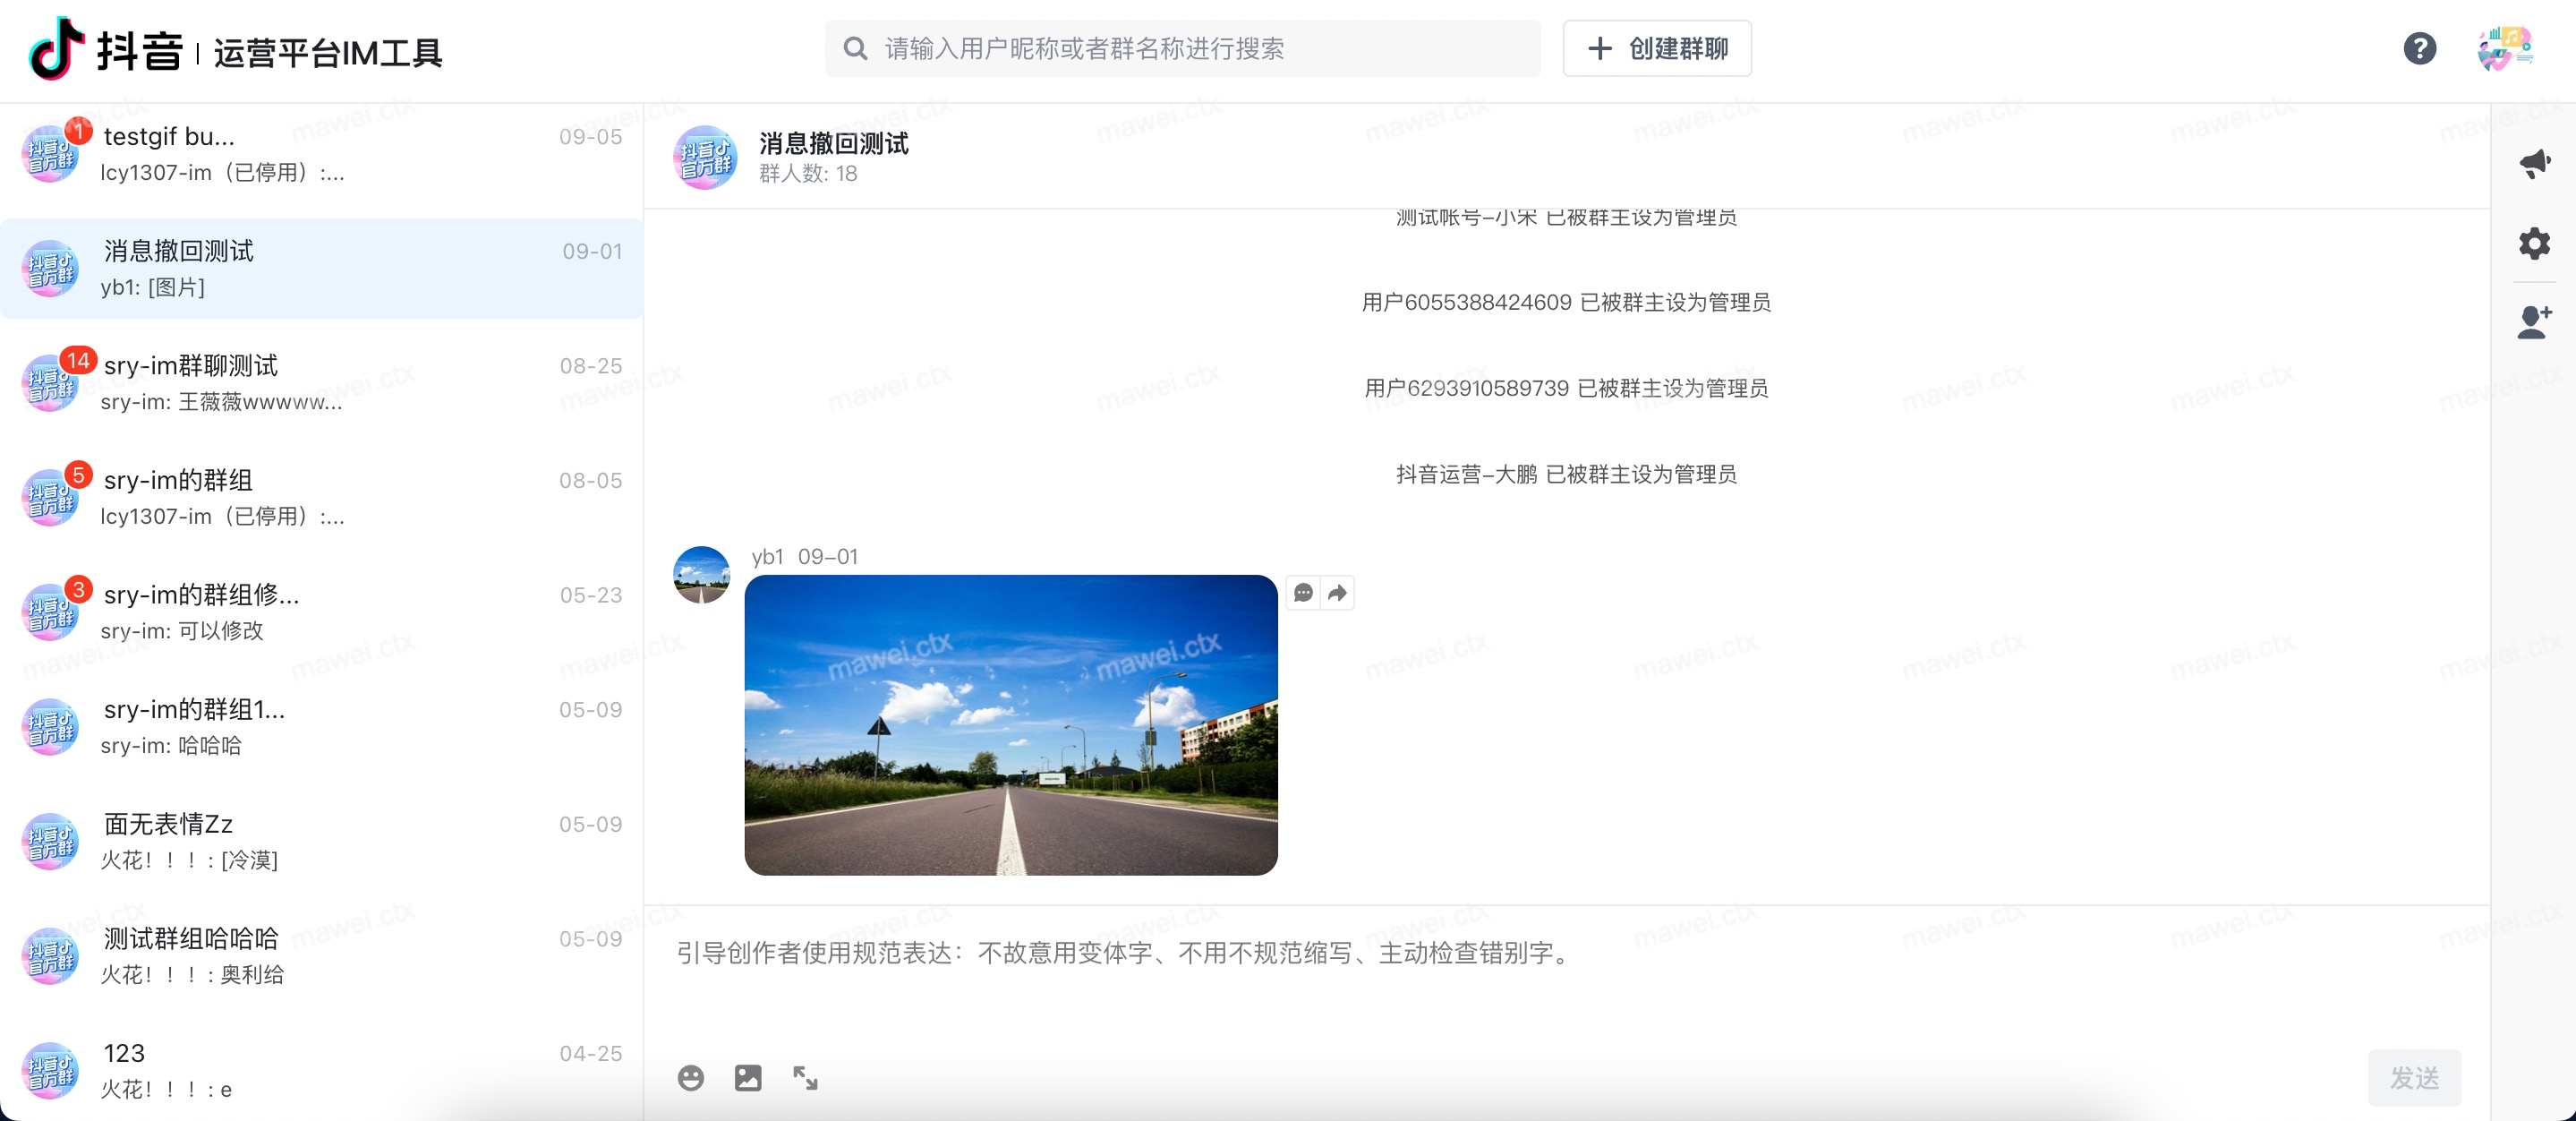Click avatar of testgif bu... chat
Viewport: 2576px width, 1121px height.
(x=50, y=154)
